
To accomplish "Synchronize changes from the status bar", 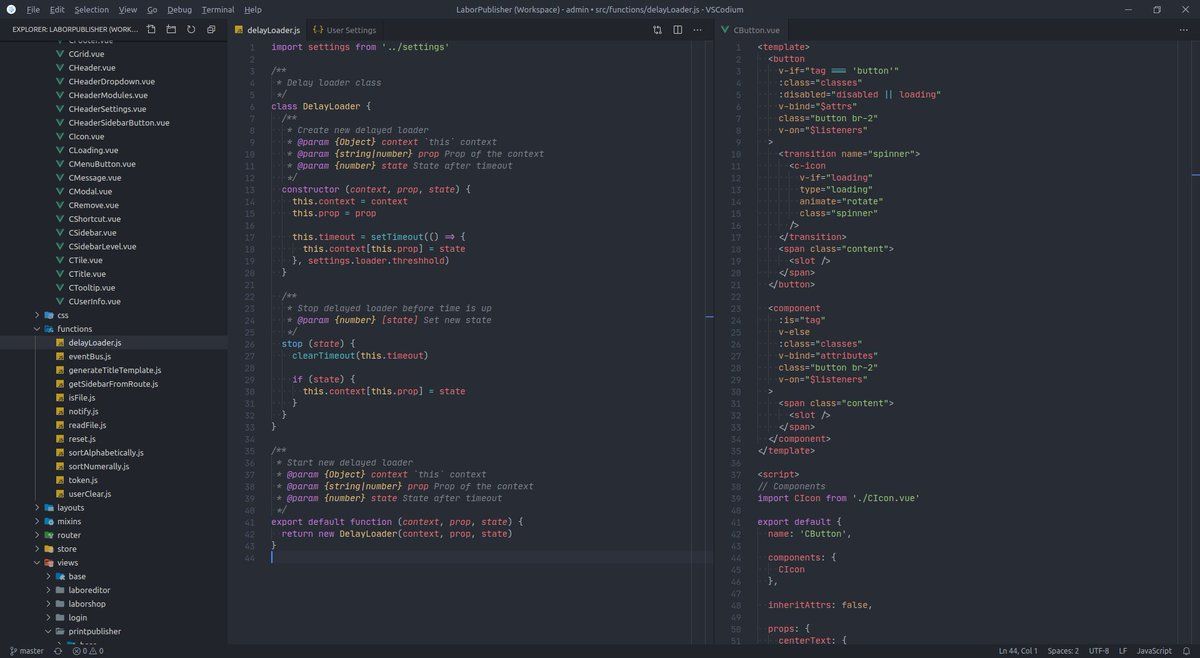I will 56,650.
